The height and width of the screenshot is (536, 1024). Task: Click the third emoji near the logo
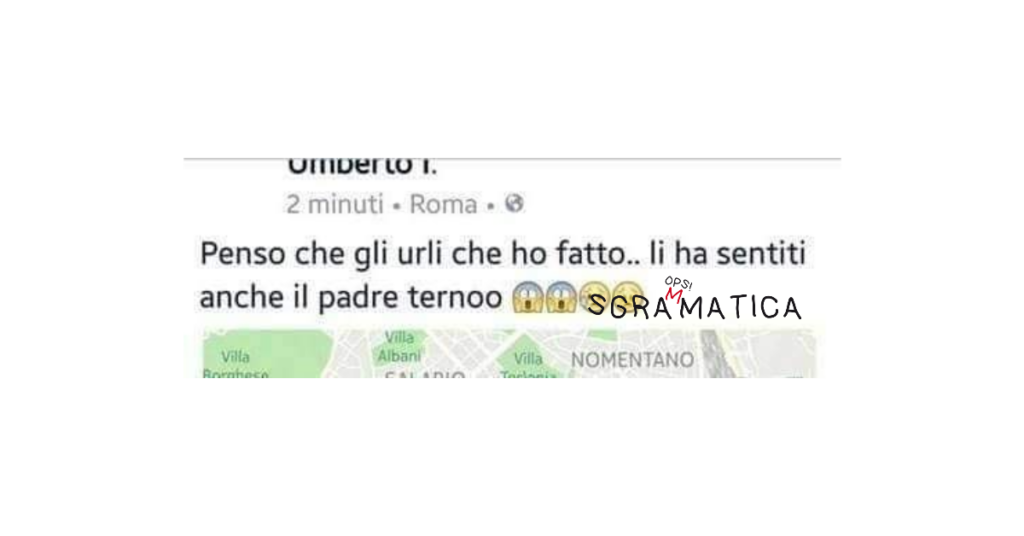594,297
